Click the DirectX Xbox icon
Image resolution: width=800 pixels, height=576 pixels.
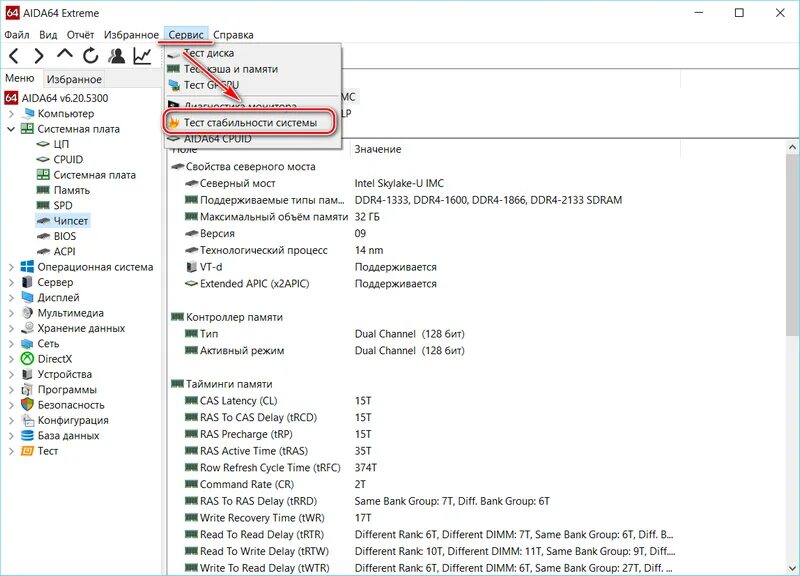click(x=27, y=359)
